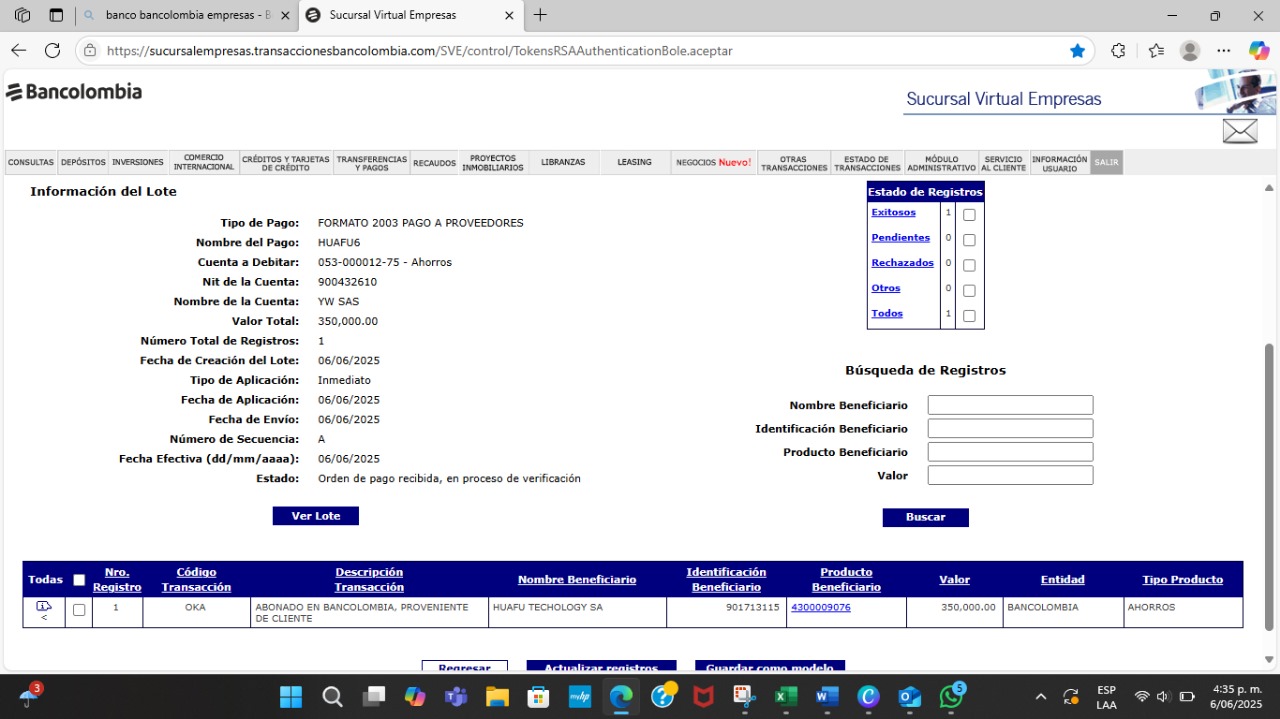Open the Consultas menu
The width and height of the screenshot is (1280, 719).
click(31, 162)
